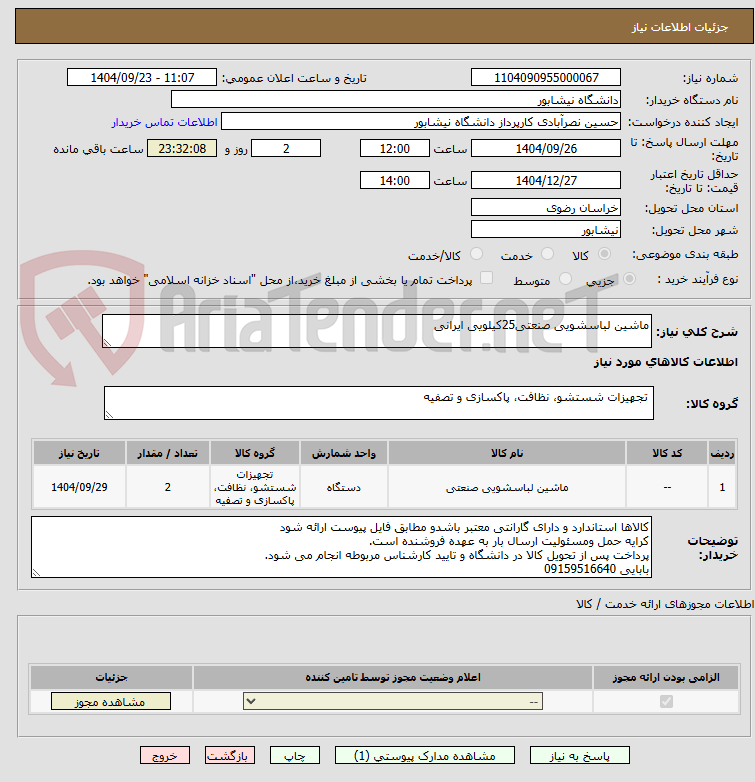Click the خروج exit button
This screenshot has width=755, height=782.
tap(165, 756)
